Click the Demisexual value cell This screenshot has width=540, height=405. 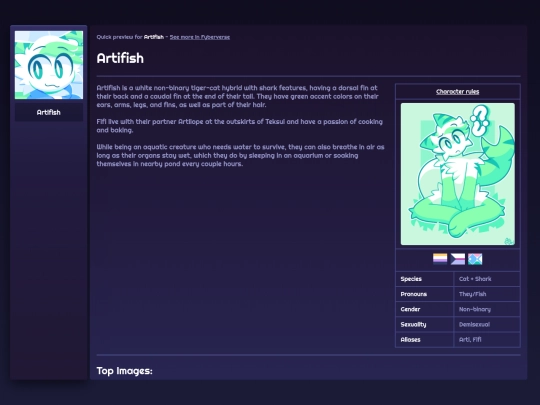coord(487,324)
